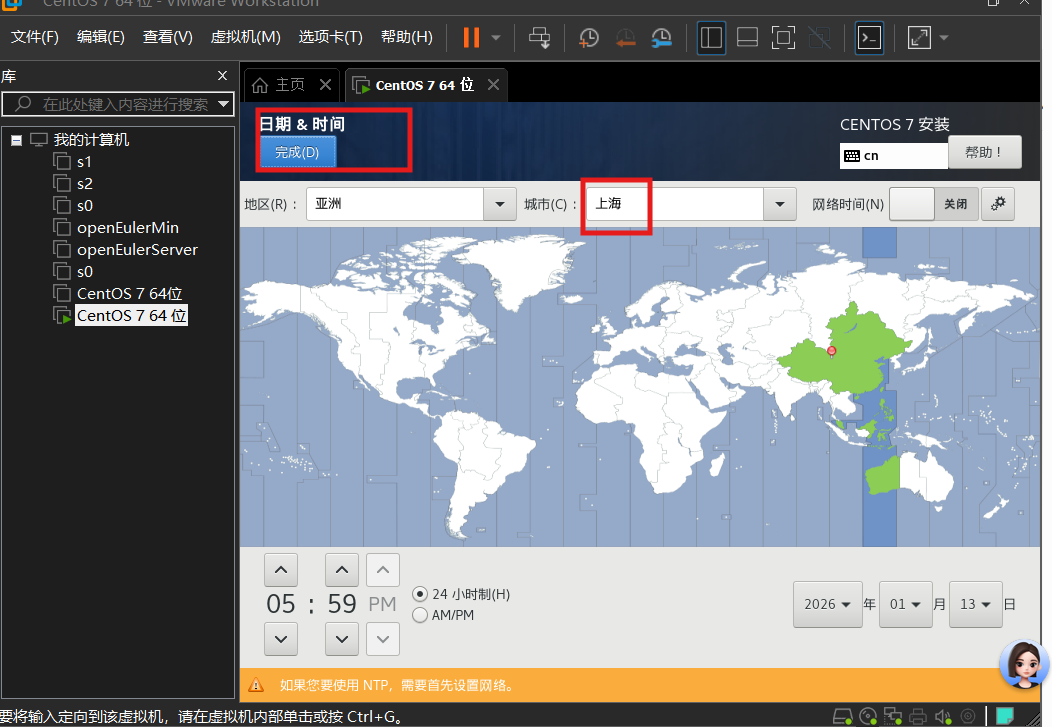The width and height of the screenshot is (1052, 727).
Task: Click the stretch guest display icon
Action: pos(919,38)
